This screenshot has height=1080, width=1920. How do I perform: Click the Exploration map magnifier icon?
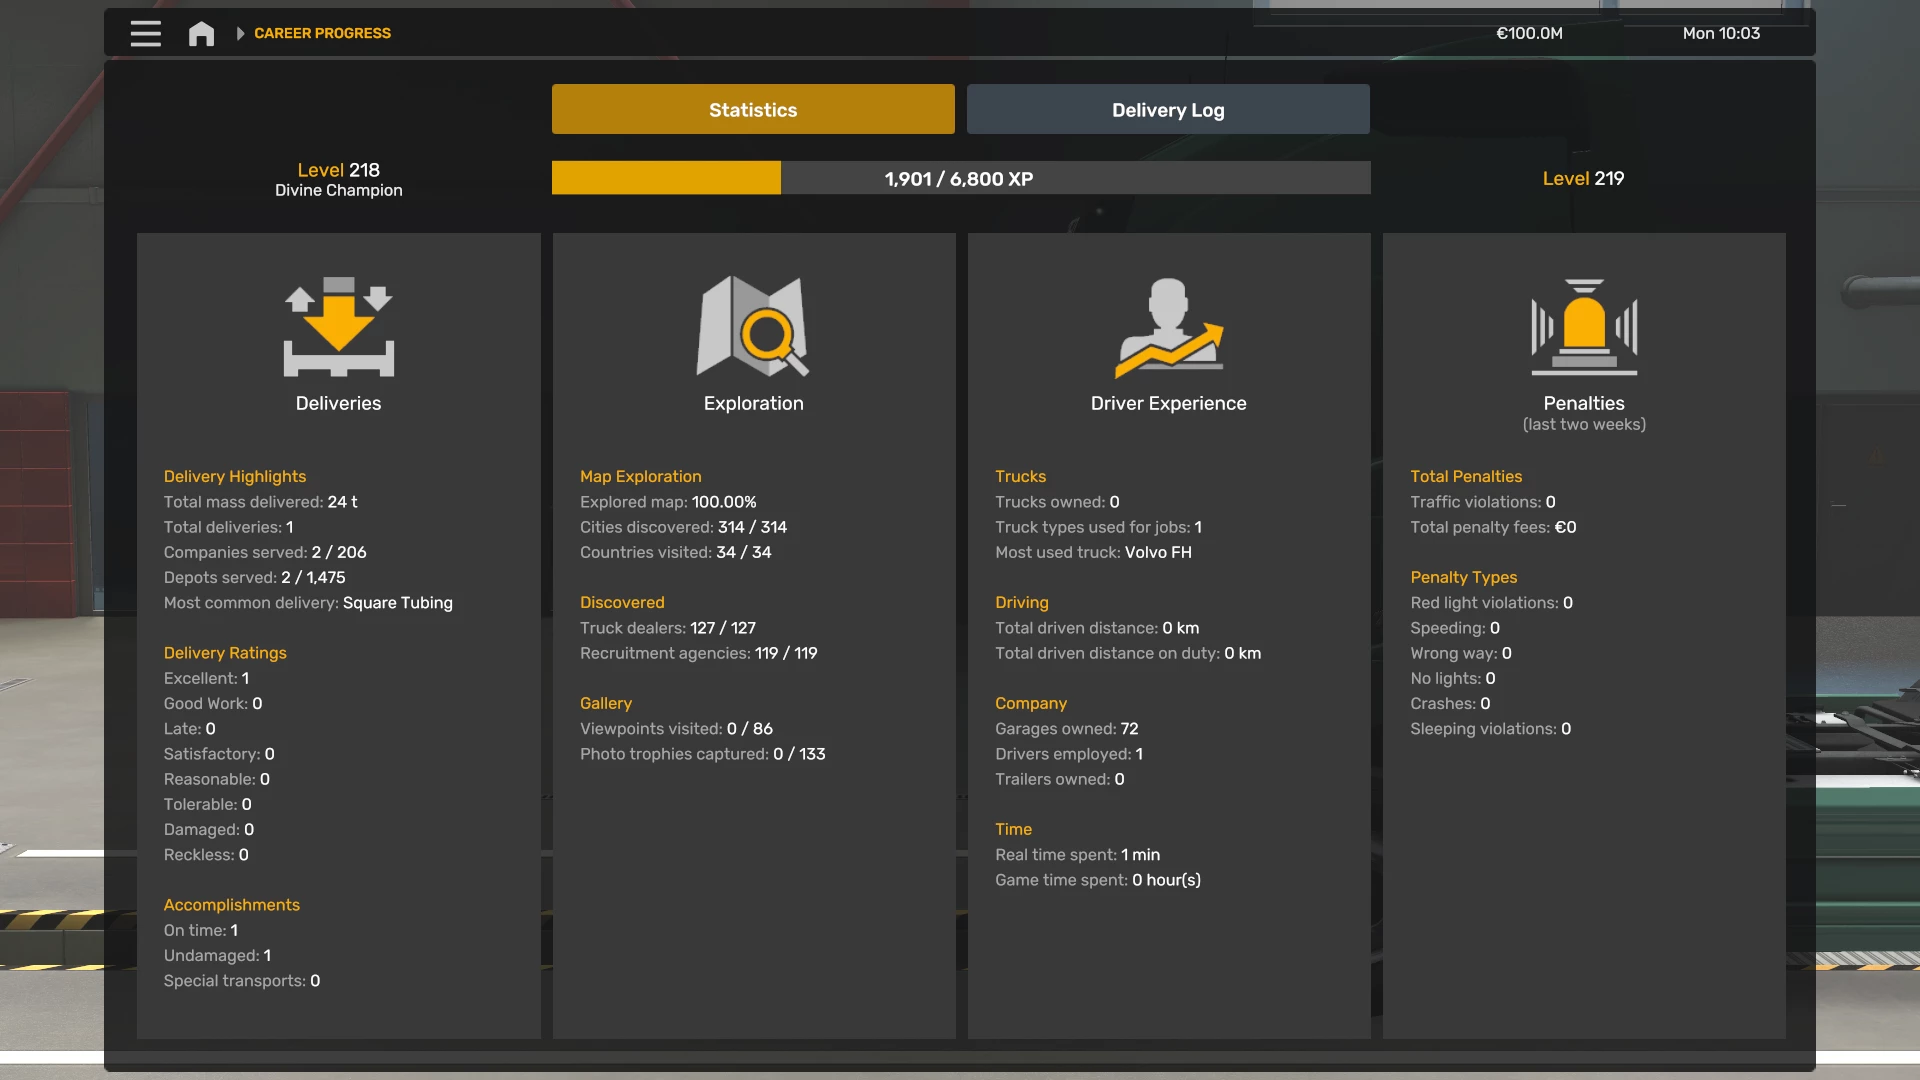pos(753,326)
